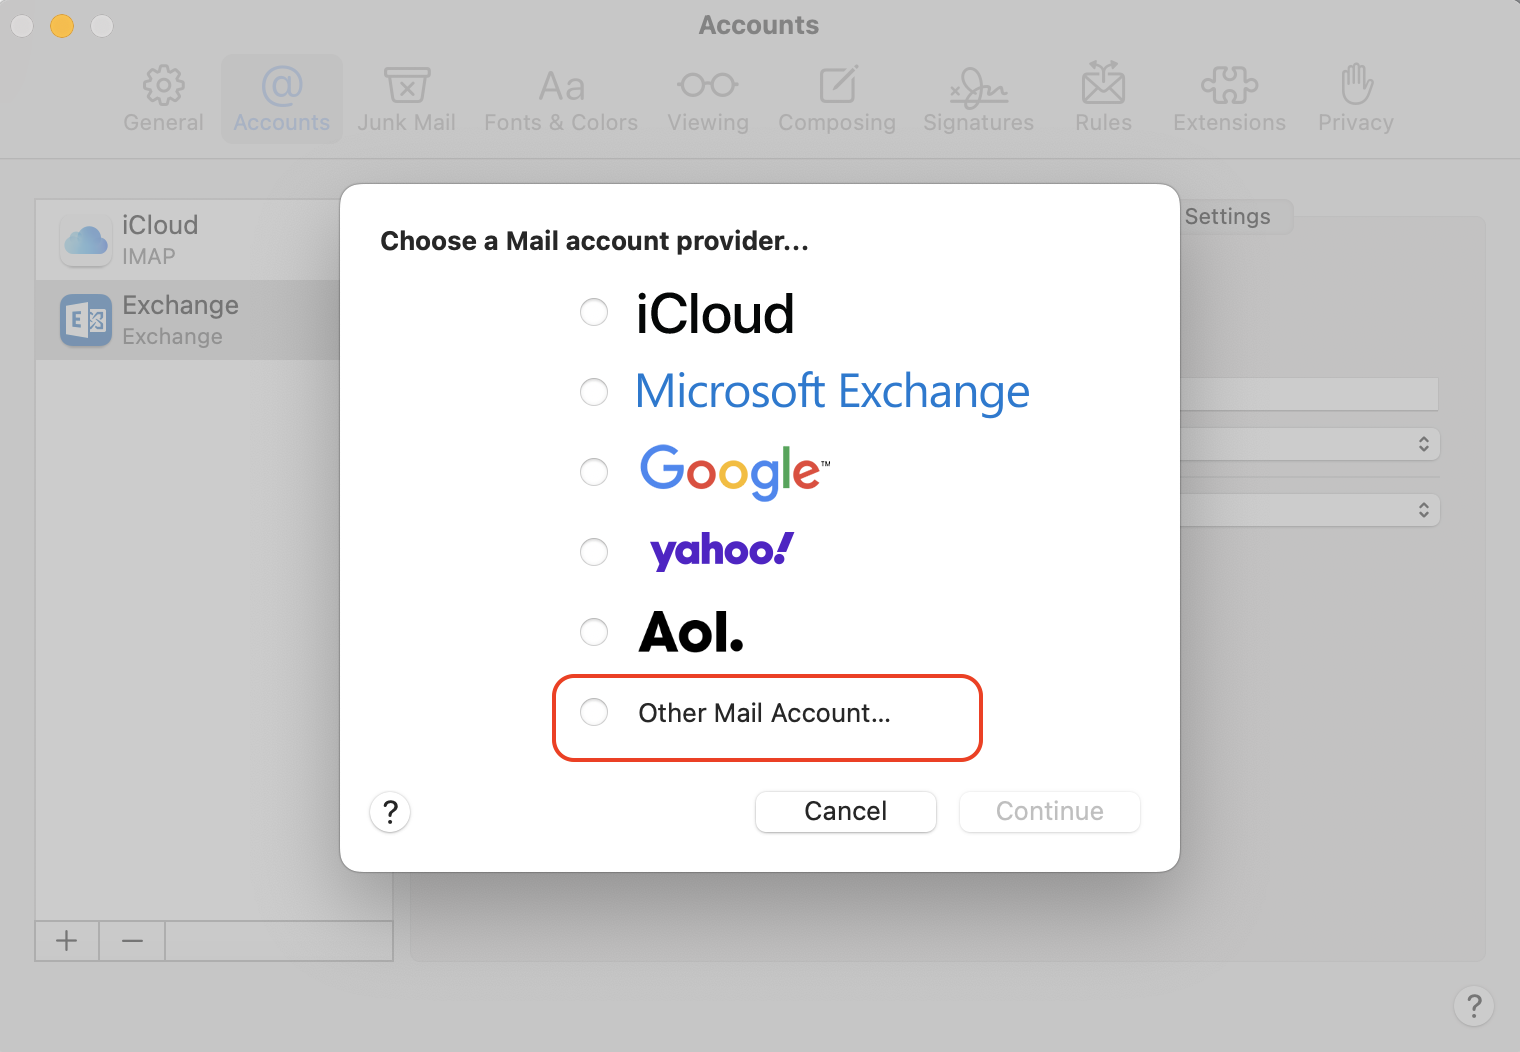
Task: Select the Other Mail Account radio button
Action: (594, 712)
